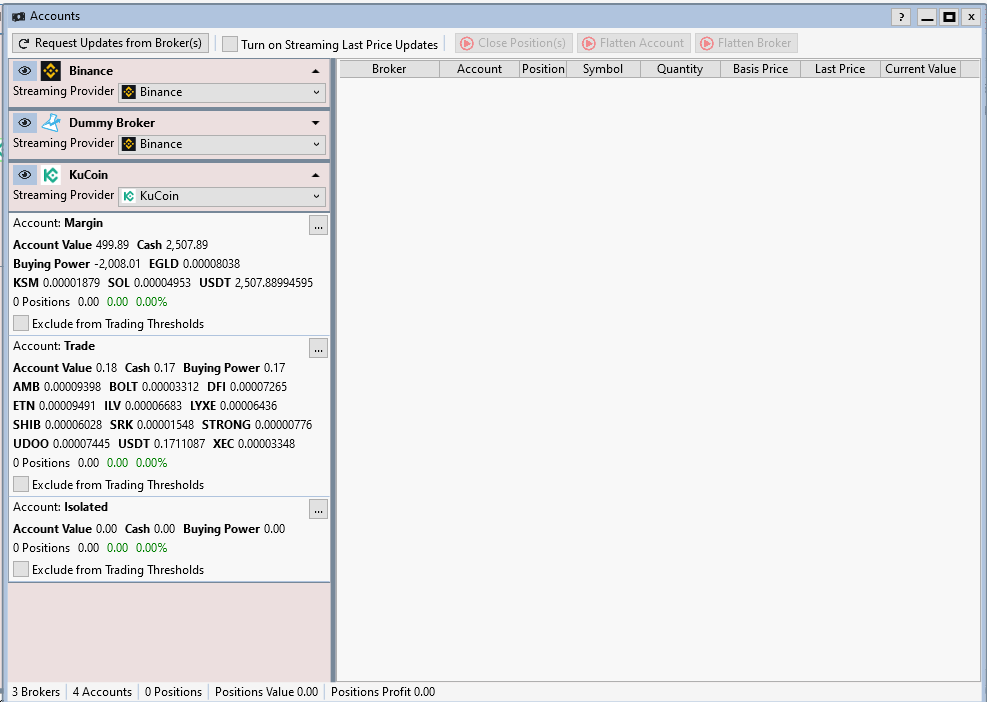Sort by the Symbol column header

[x=603, y=69]
